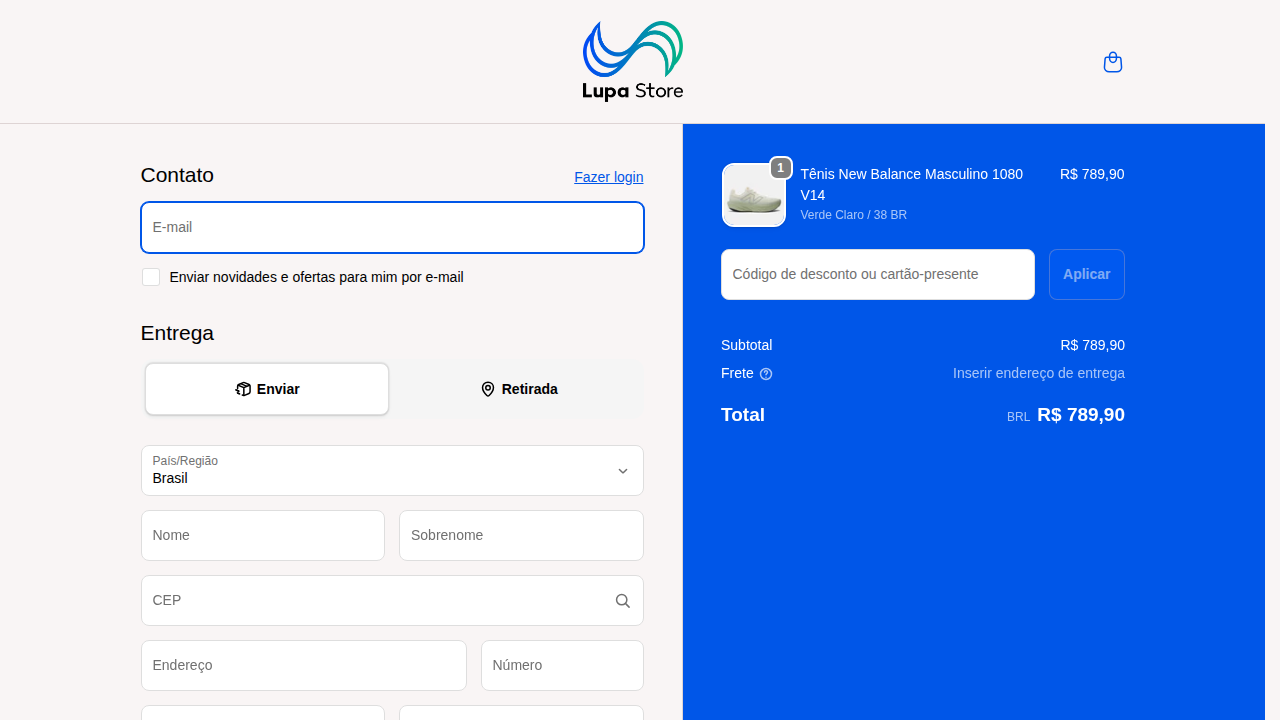1280x720 pixels.
Task: Click into the CEP field
Action: 392,600
